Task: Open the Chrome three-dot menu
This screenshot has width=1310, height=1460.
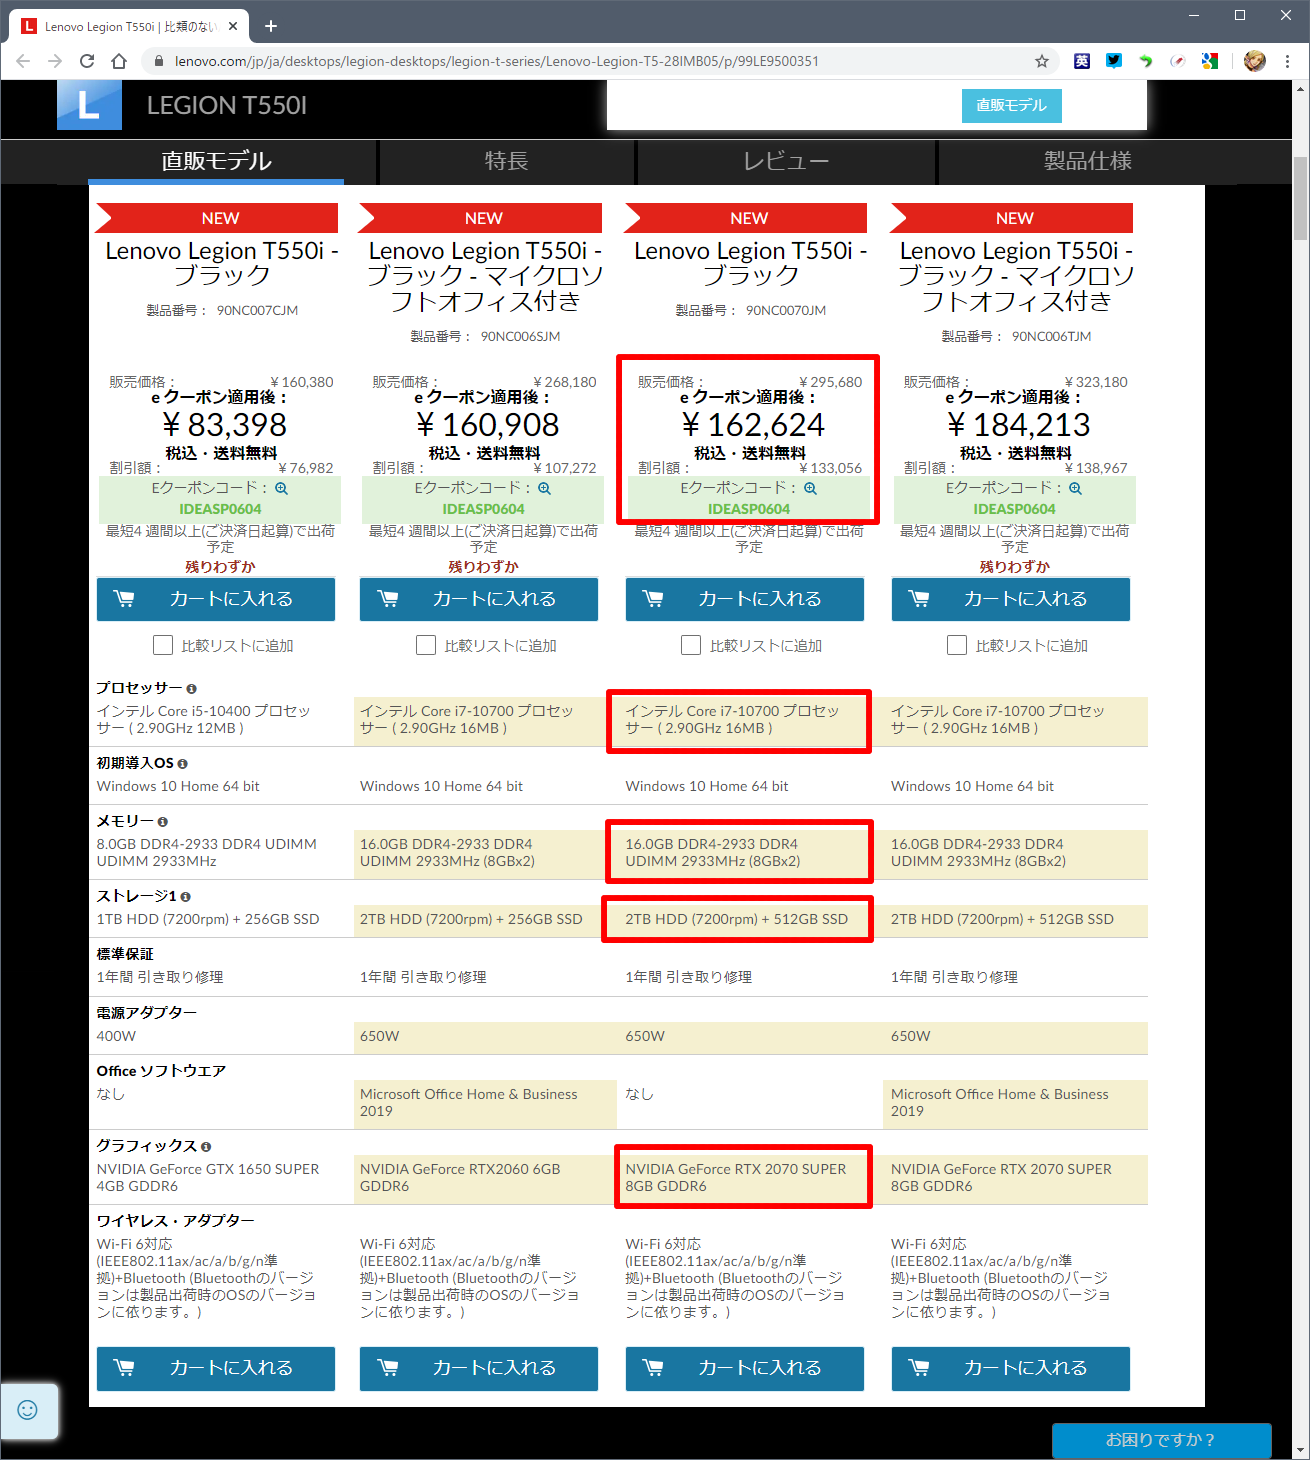Action: tap(1288, 61)
